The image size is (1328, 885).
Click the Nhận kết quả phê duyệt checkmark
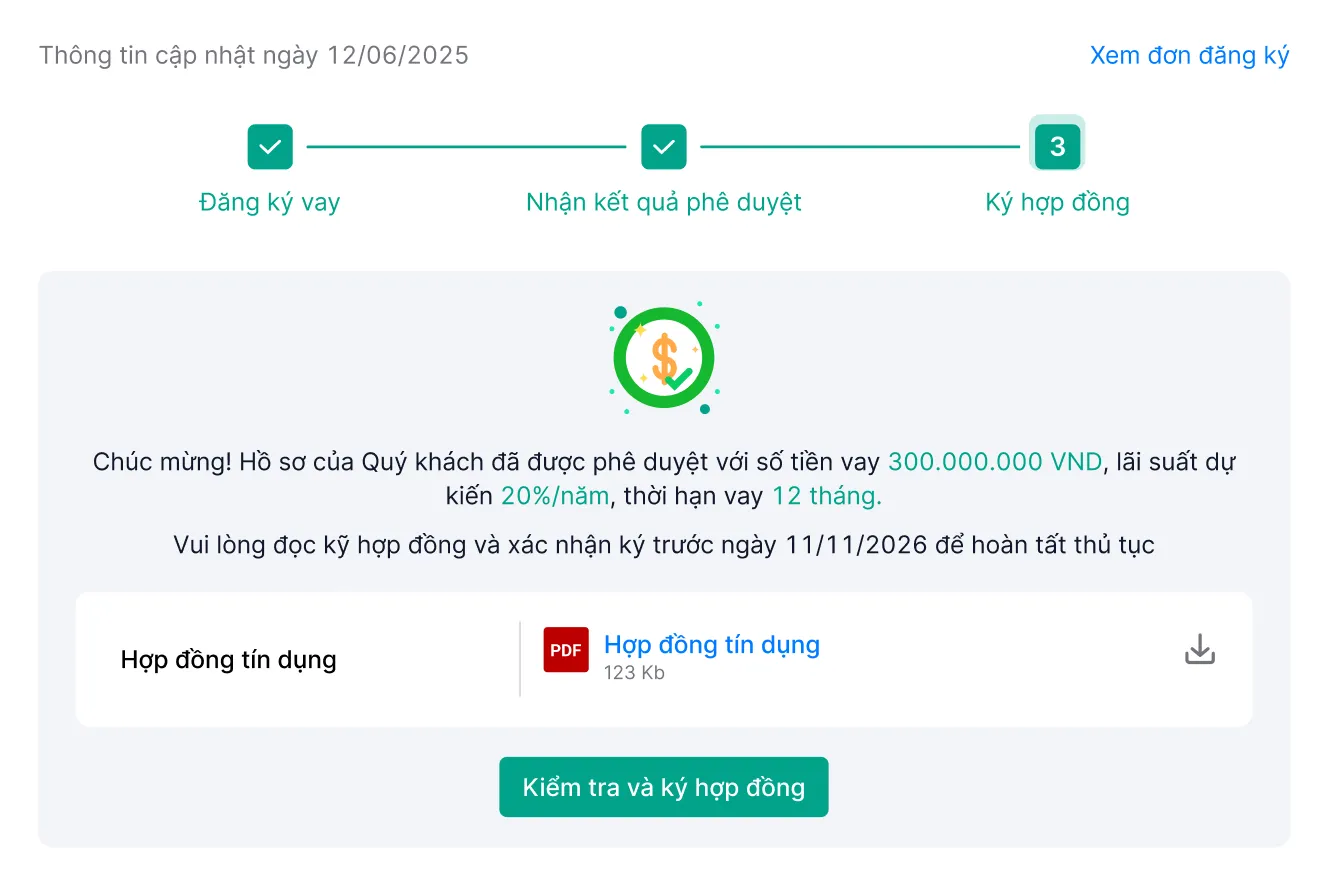664,147
